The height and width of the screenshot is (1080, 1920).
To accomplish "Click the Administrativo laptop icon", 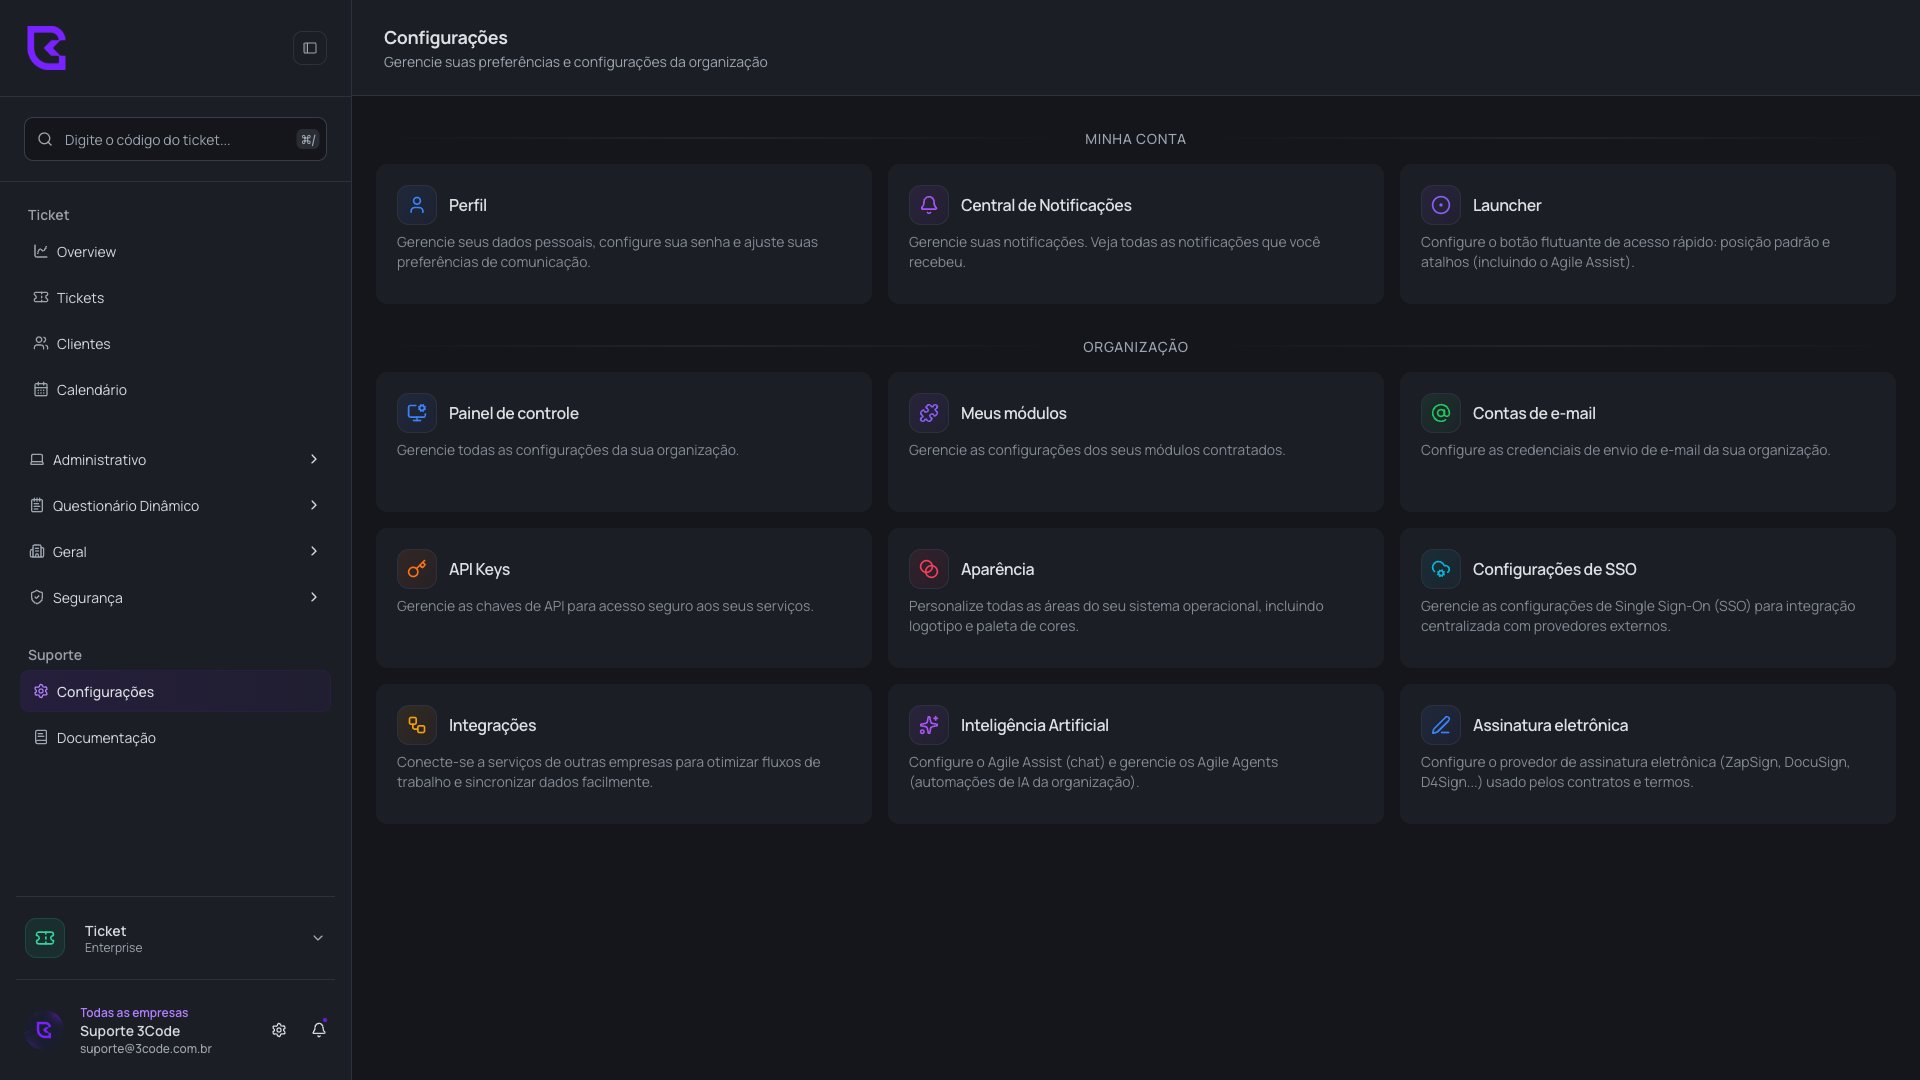I will [37, 459].
